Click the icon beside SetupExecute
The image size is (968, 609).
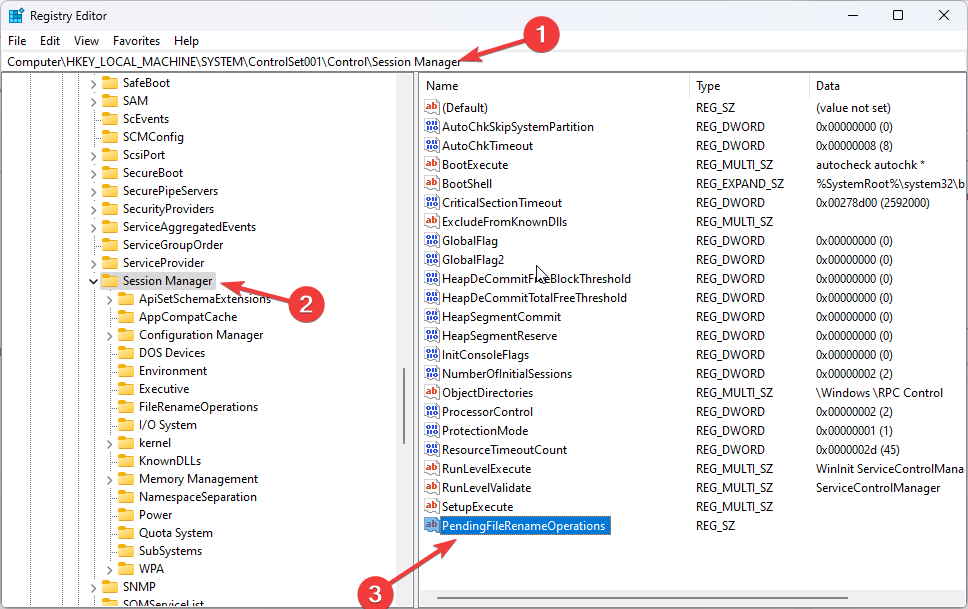pos(432,506)
